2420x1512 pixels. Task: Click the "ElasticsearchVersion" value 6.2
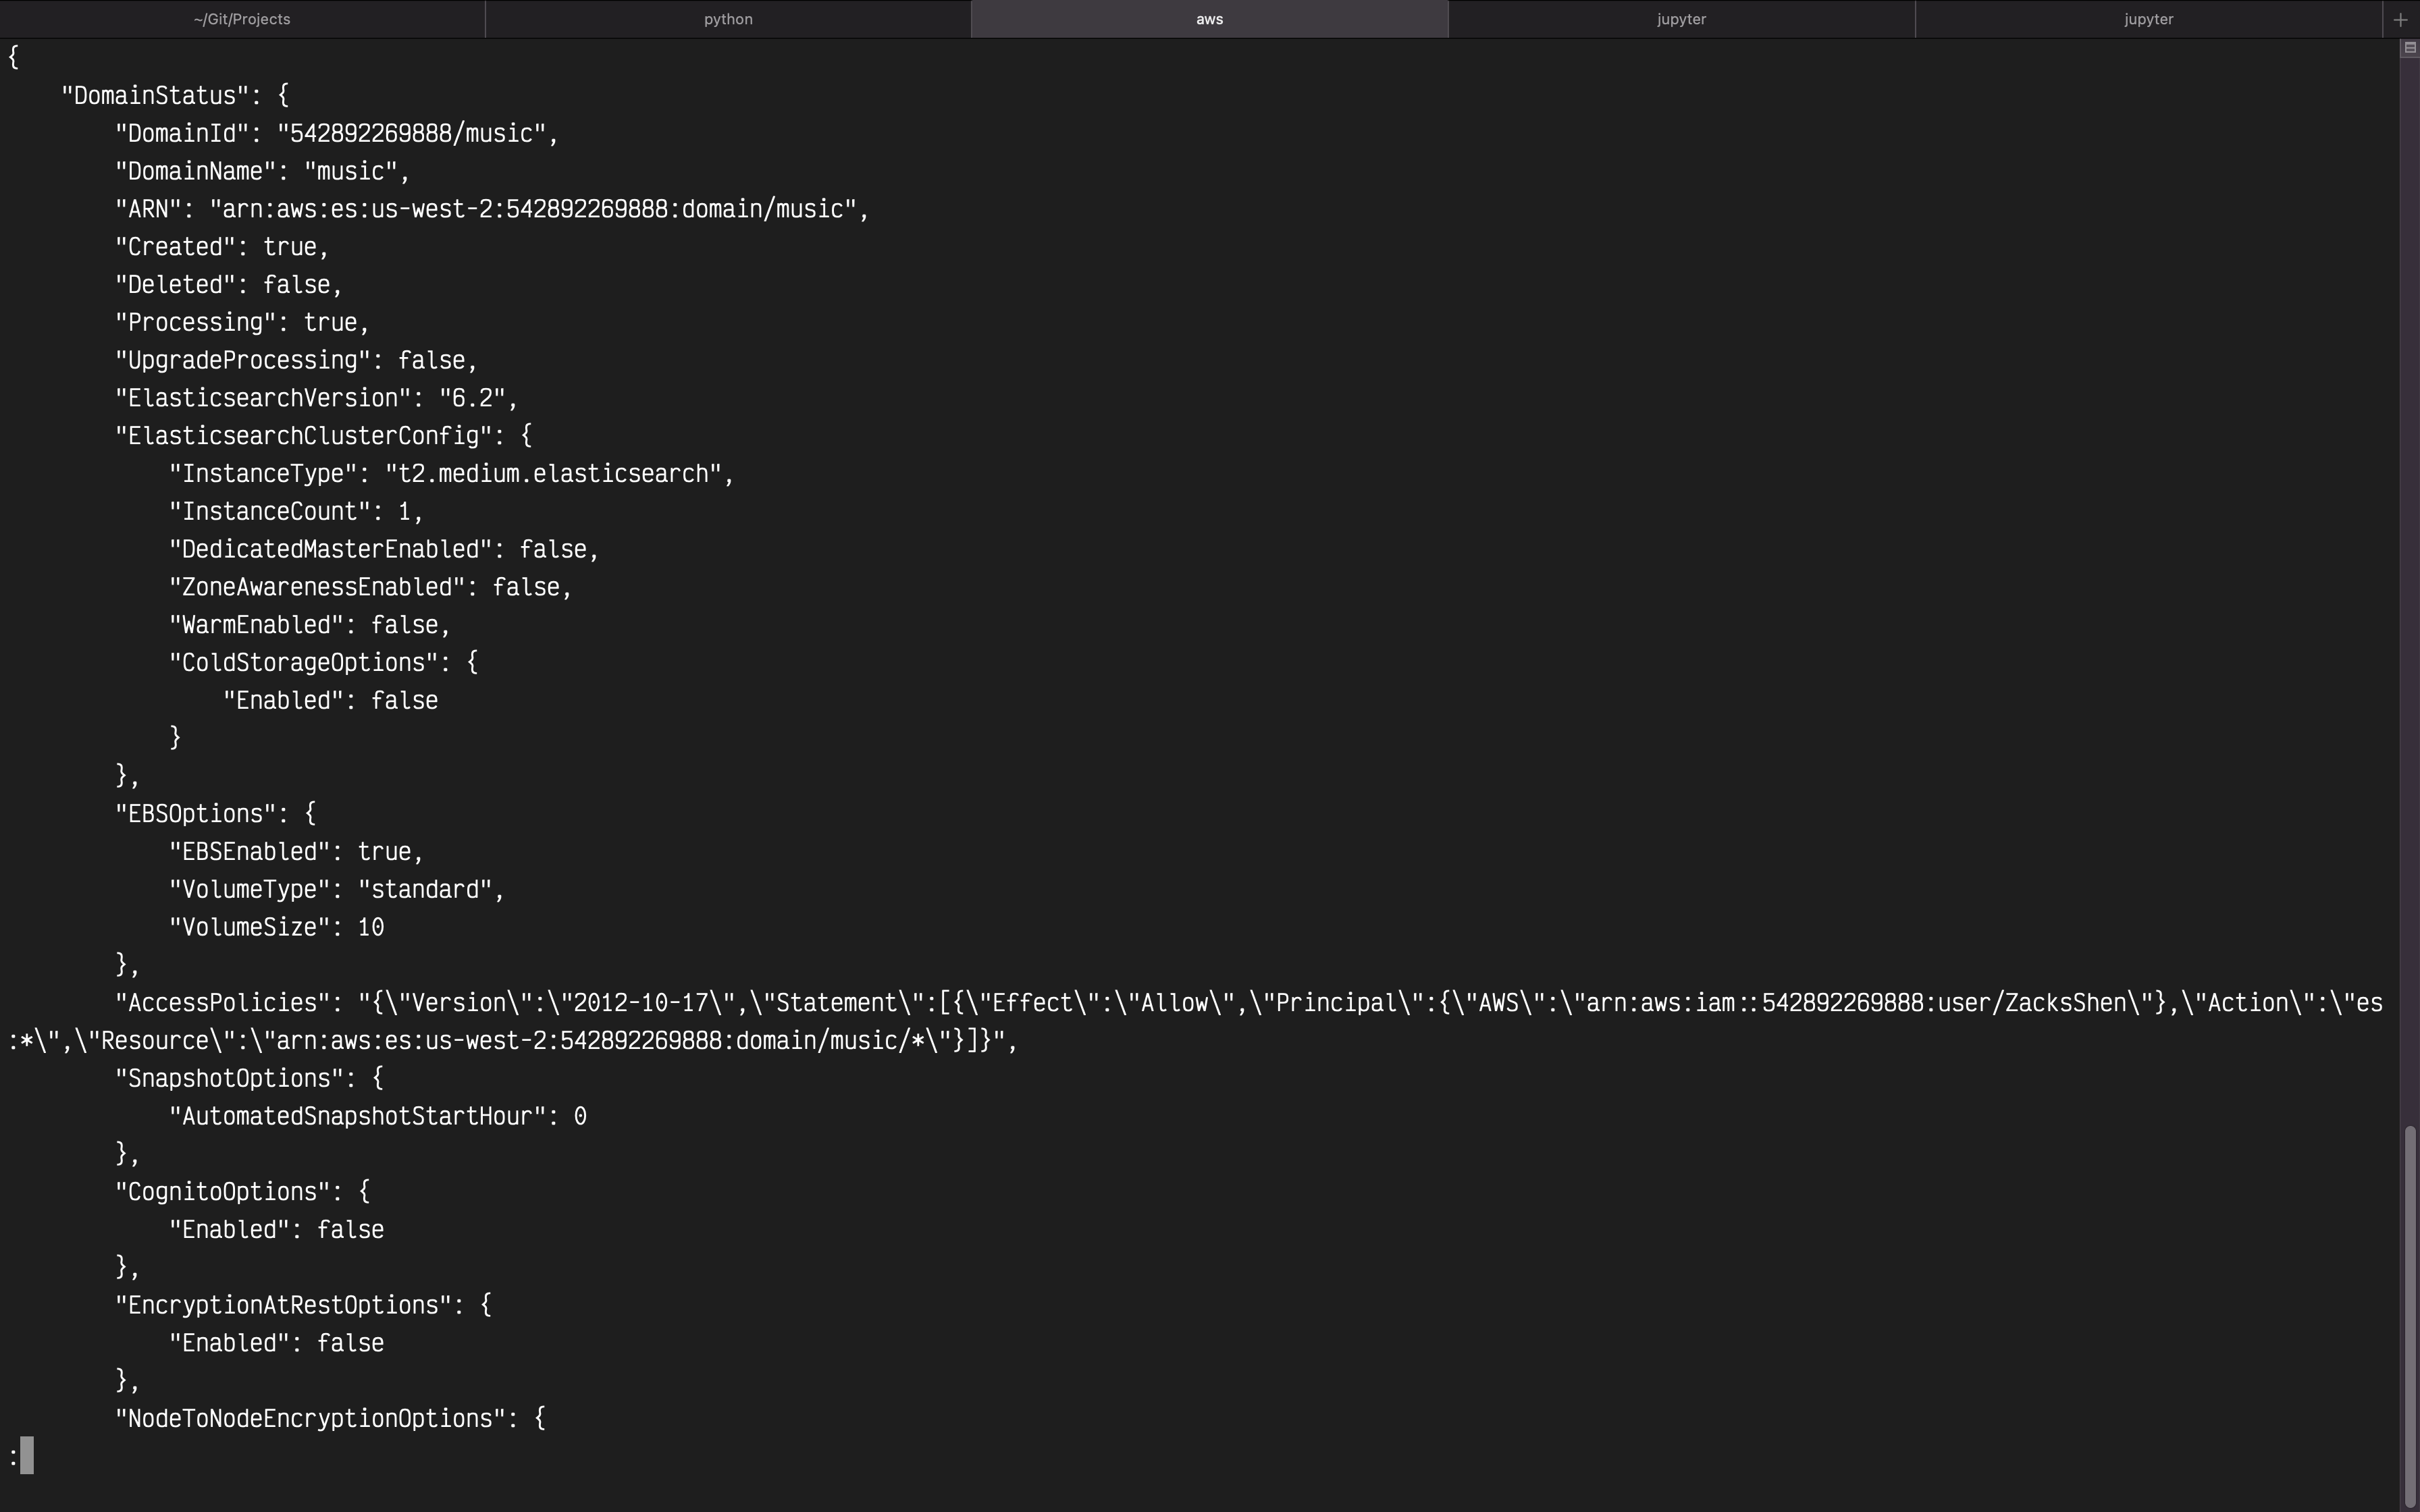(x=472, y=399)
